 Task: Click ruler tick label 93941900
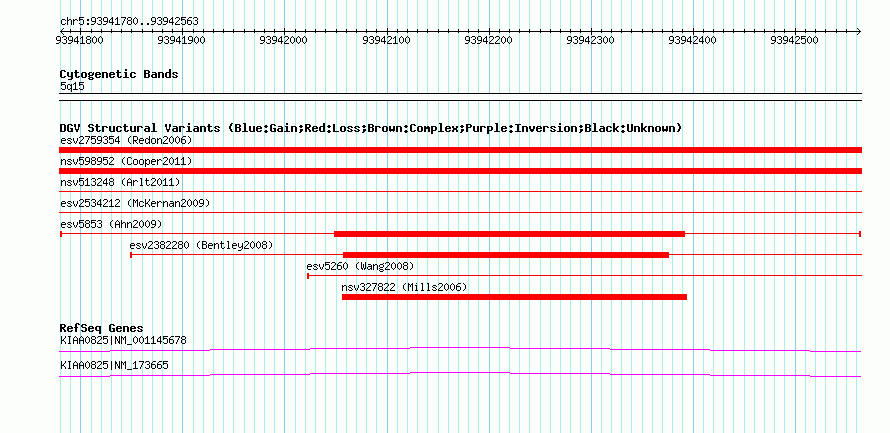[x=182, y=40]
